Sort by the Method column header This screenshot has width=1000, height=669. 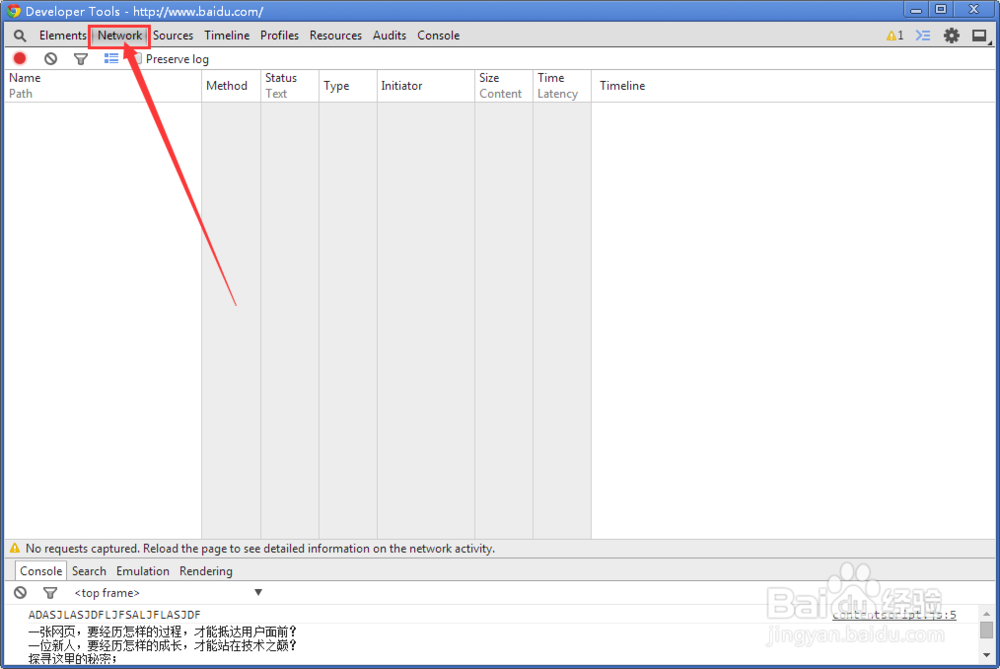[231, 85]
